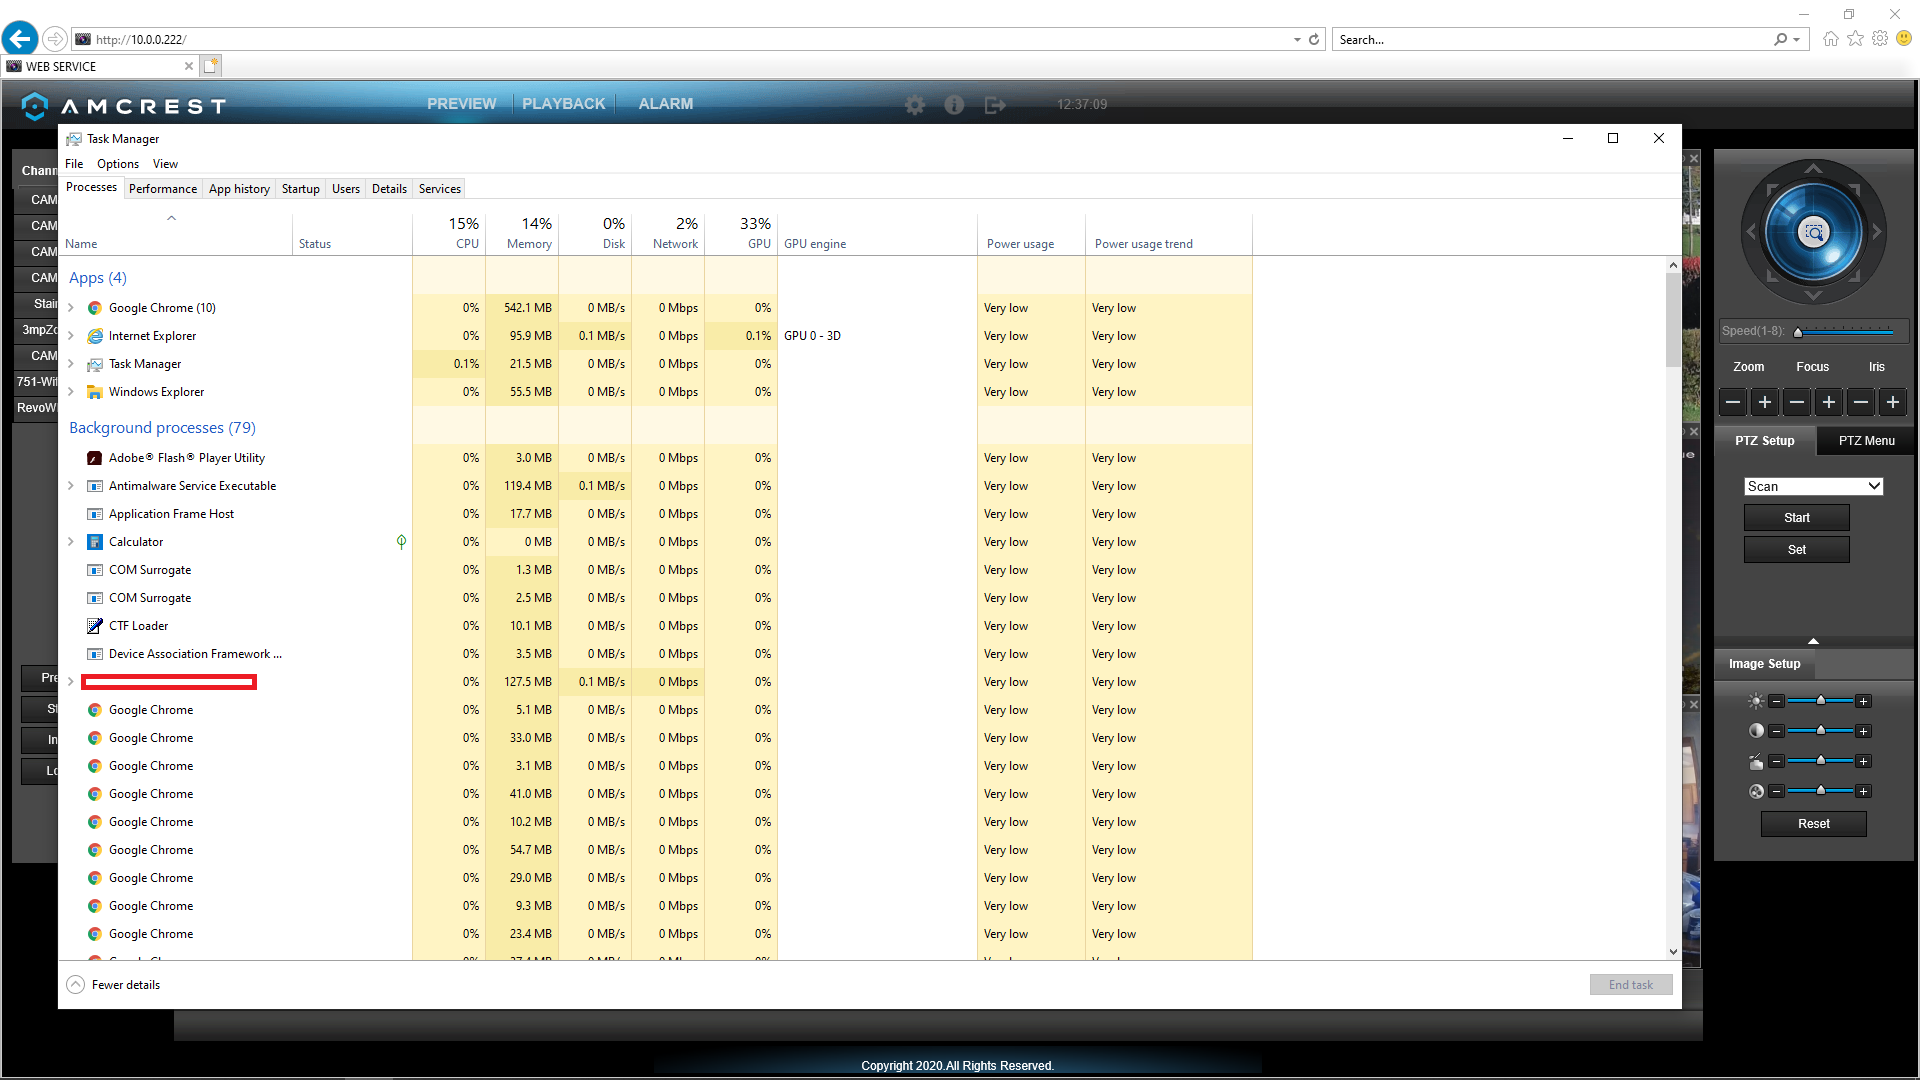The image size is (1920, 1080).
Task: Open the PLAYBACK tab in Amcrest
Action: [x=563, y=104]
